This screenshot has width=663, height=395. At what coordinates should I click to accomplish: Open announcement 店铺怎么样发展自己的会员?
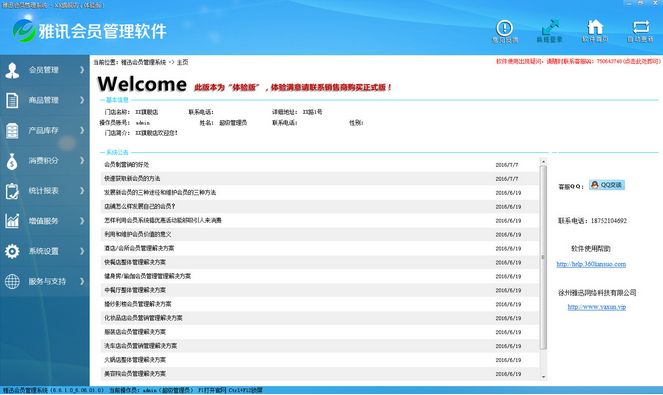[319, 206]
